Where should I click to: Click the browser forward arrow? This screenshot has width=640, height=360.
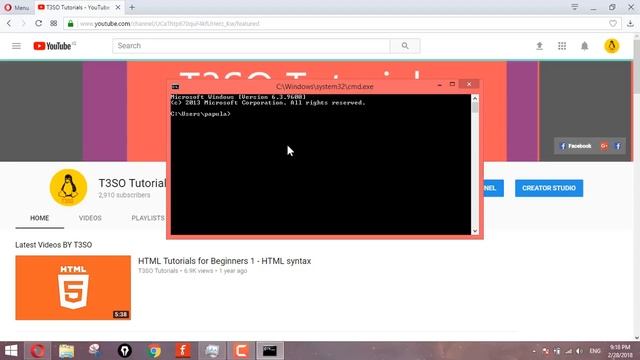[x=23, y=24]
